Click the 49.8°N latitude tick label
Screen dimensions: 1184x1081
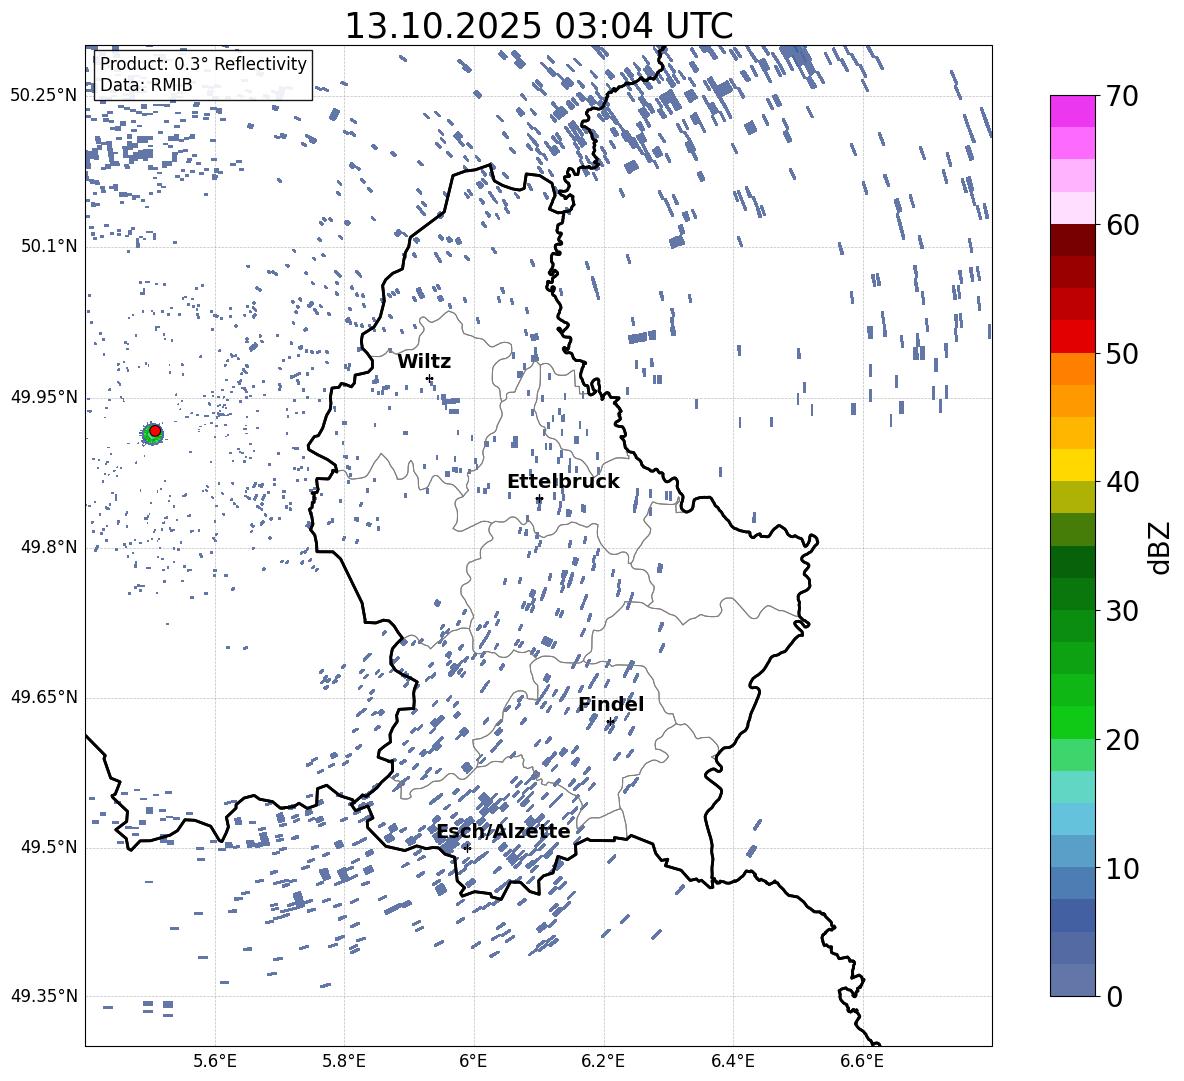(x=44, y=547)
